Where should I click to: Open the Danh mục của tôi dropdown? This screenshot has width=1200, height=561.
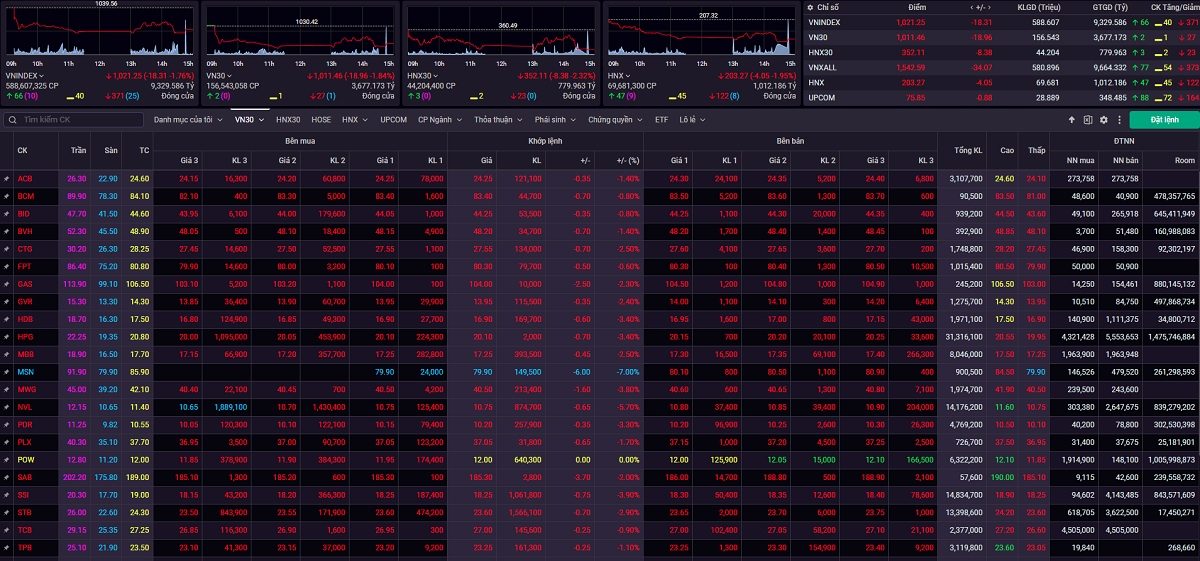tap(188, 119)
